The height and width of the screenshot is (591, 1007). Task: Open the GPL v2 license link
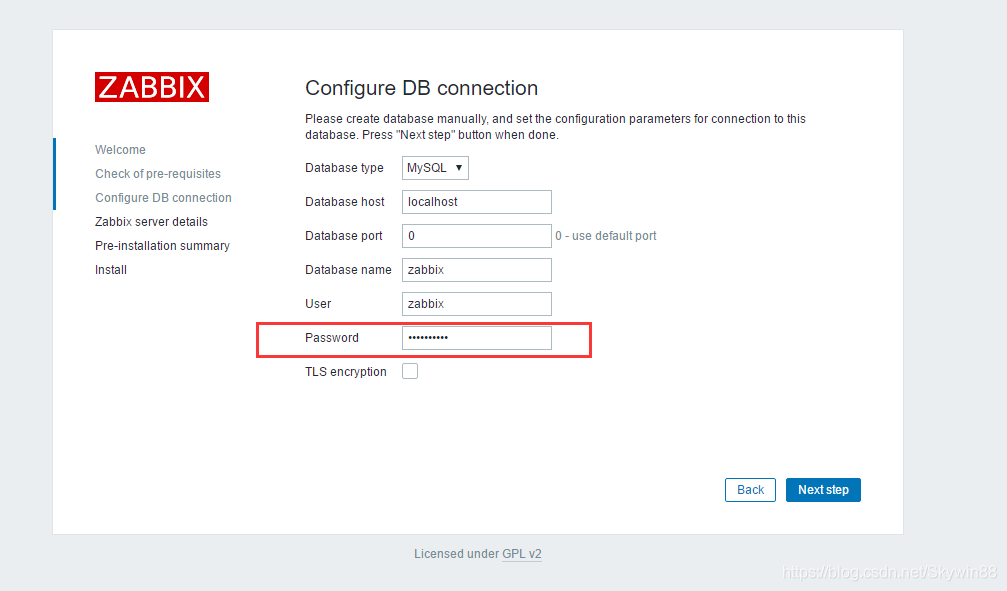point(521,554)
